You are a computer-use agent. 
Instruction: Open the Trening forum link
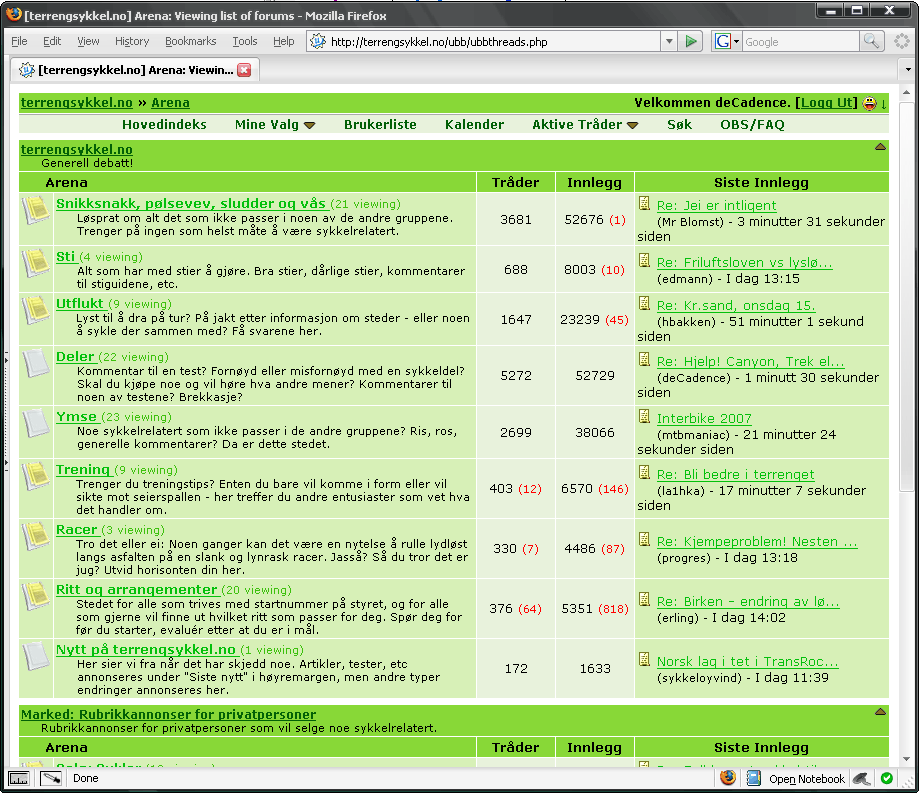point(83,469)
